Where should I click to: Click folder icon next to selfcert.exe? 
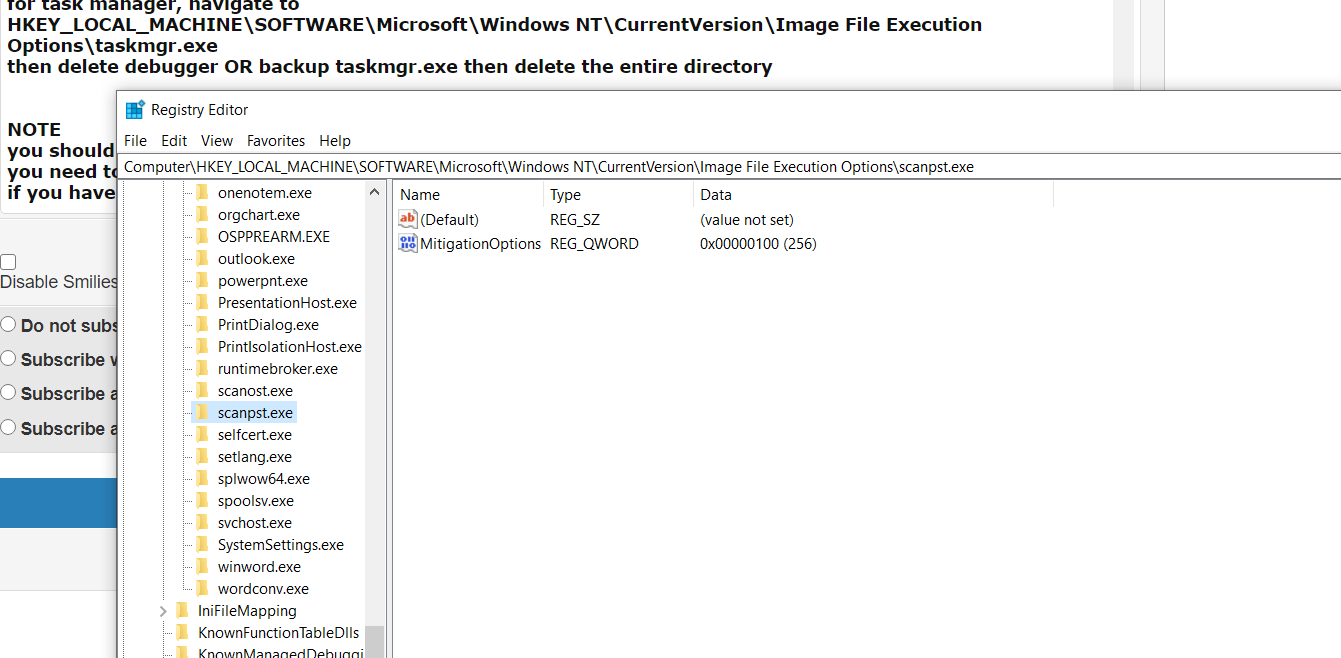[x=202, y=435]
